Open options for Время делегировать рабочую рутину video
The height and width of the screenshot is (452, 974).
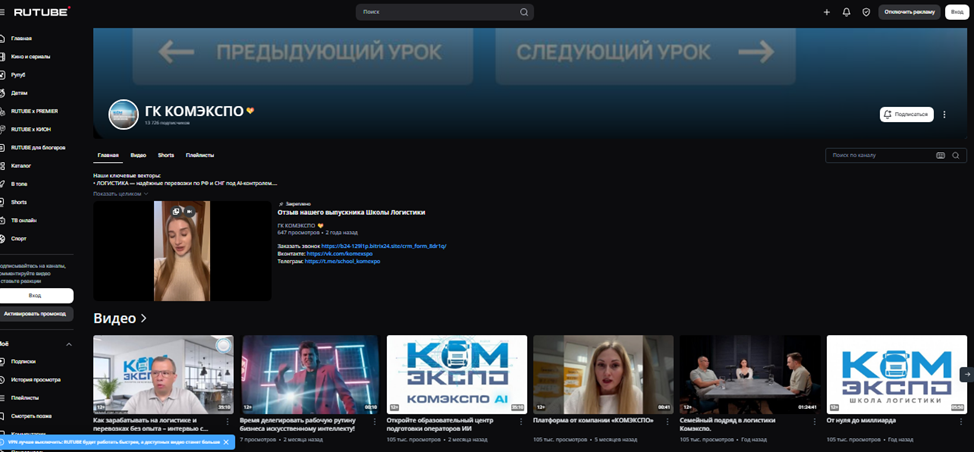[x=375, y=421]
